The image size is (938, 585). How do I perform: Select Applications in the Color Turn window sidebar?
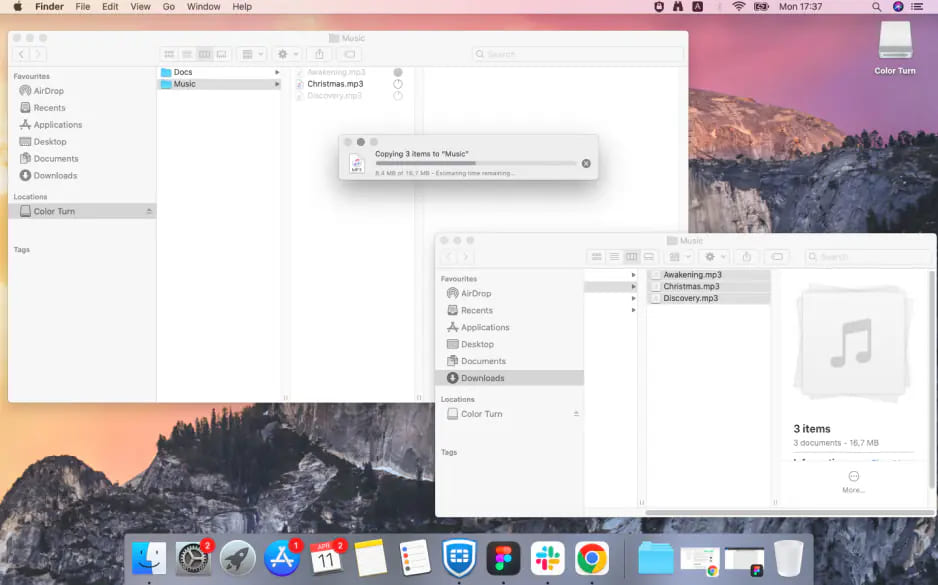[x=57, y=125]
